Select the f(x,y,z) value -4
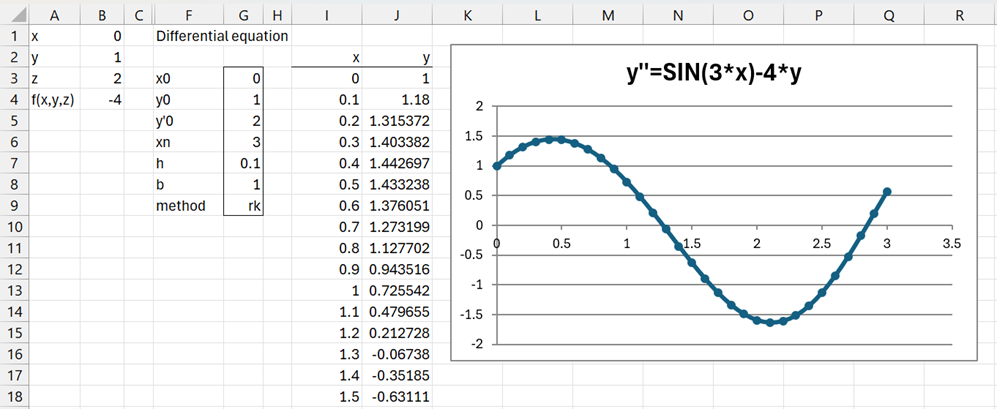 point(102,101)
